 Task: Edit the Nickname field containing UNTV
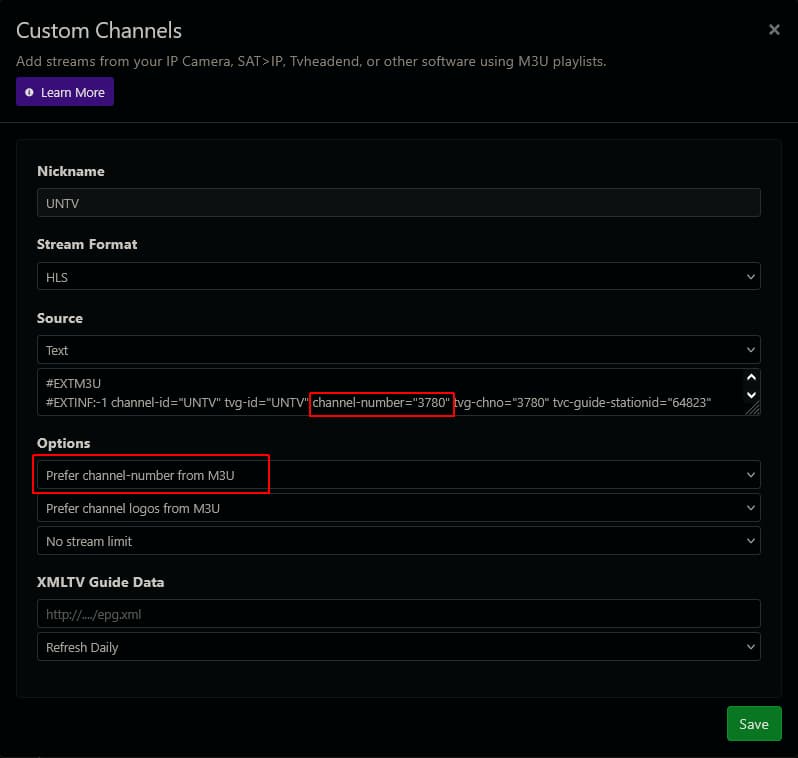coord(398,203)
